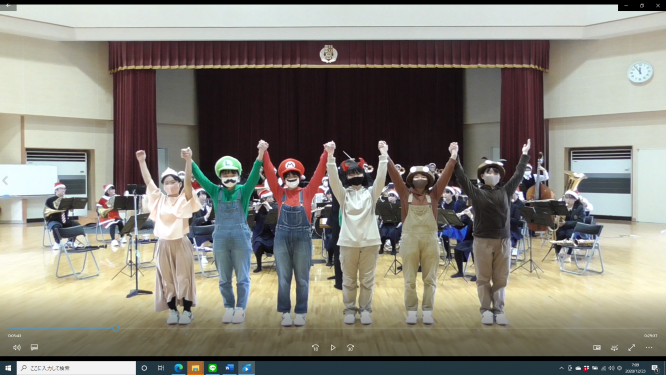Image resolution: width=666 pixels, height=375 pixels.
Task: Open the Windows Start menu
Action: coord(8,368)
